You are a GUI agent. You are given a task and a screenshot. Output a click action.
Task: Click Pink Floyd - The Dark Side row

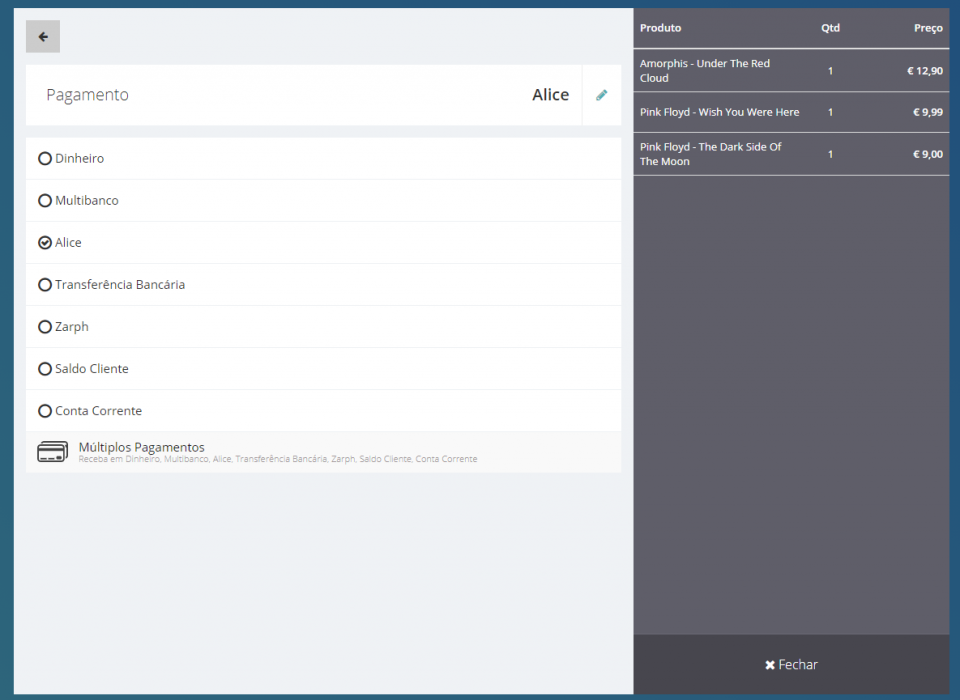click(710, 154)
